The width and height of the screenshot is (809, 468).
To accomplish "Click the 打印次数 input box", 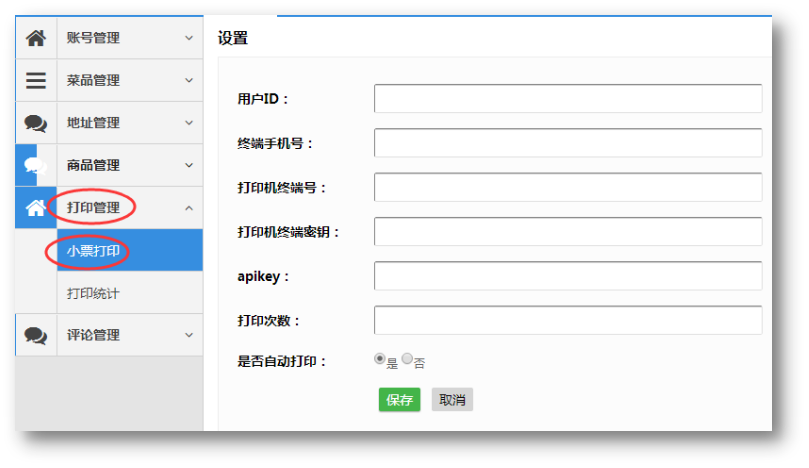I will point(567,320).
